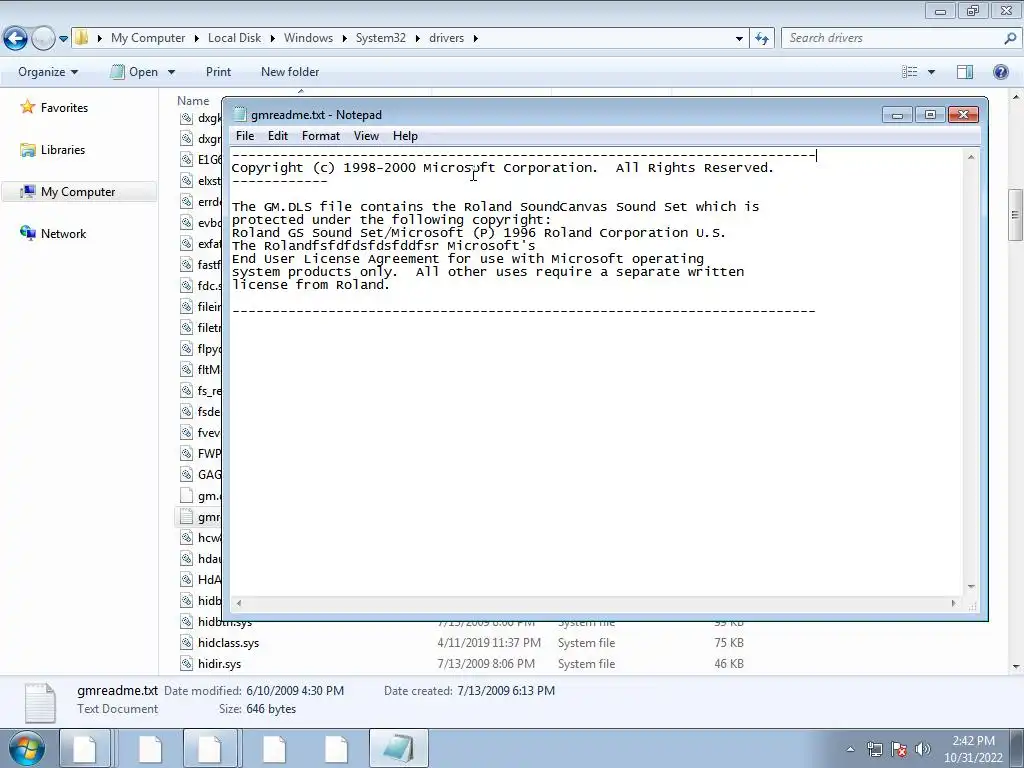Open the Help menu in Notepad
1024x768 pixels.
click(x=405, y=136)
